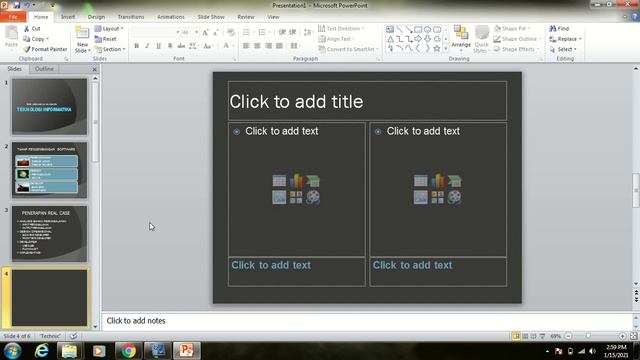Click Increase Font Size button
Image resolution: width=640 pixels, height=360 pixels.
tap(205, 32)
